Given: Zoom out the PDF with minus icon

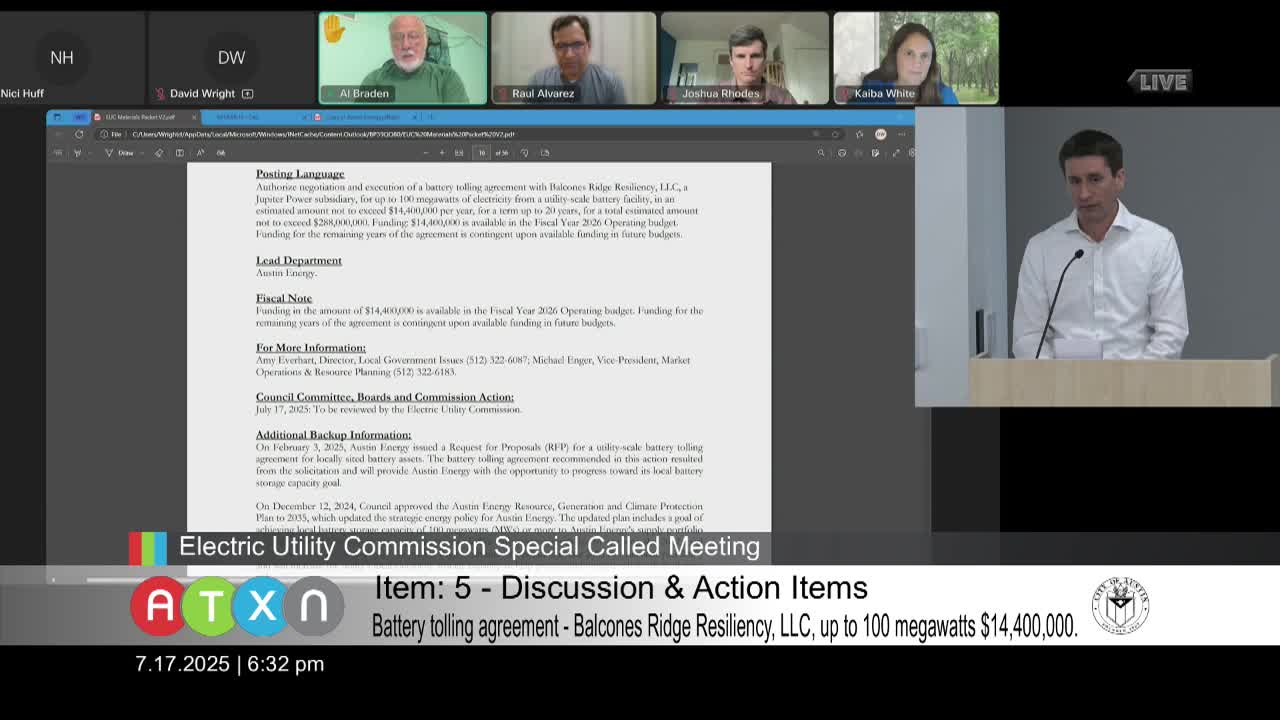Looking at the screenshot, I should click(x=426, y=153).
